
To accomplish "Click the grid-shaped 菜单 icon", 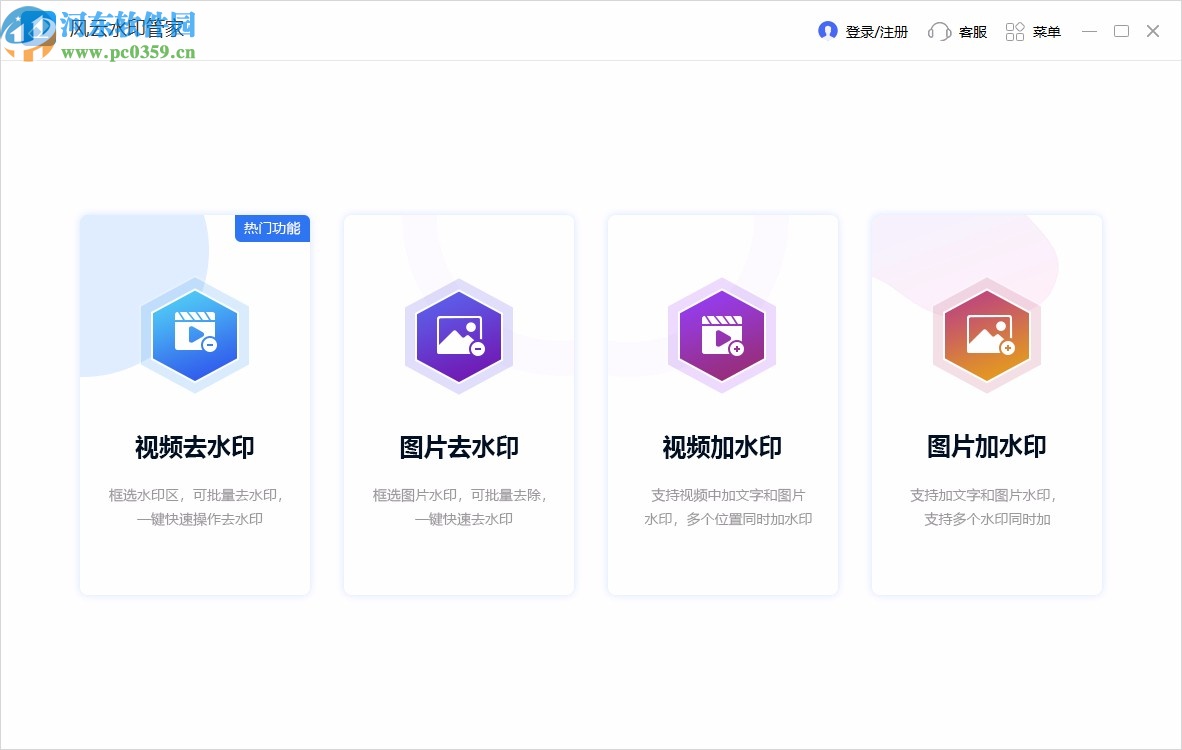I will click(1015, 31).
